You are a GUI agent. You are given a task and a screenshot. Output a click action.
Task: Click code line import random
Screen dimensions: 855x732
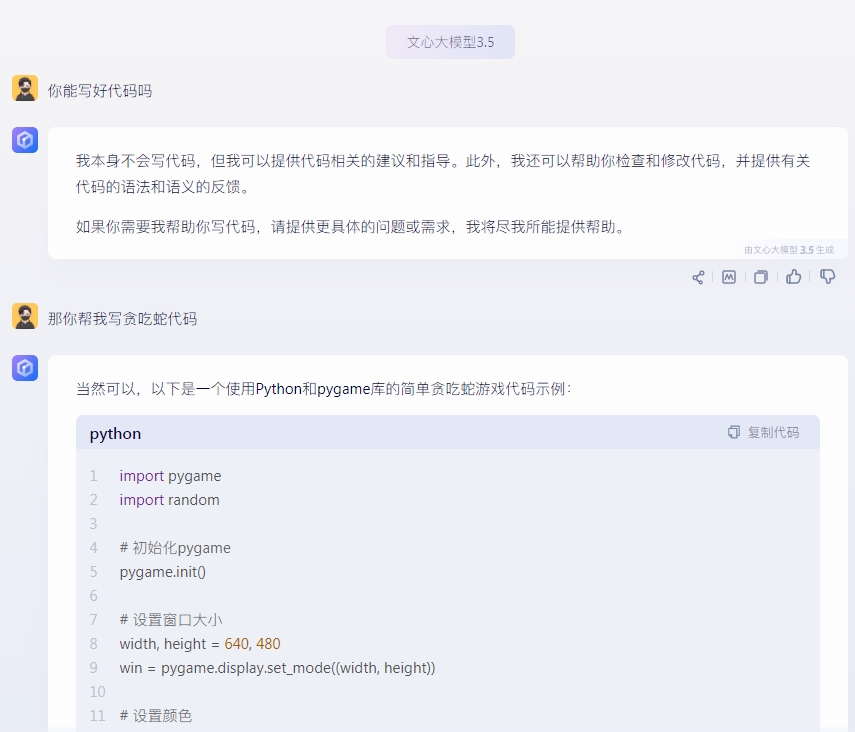[x=170, y=500]
